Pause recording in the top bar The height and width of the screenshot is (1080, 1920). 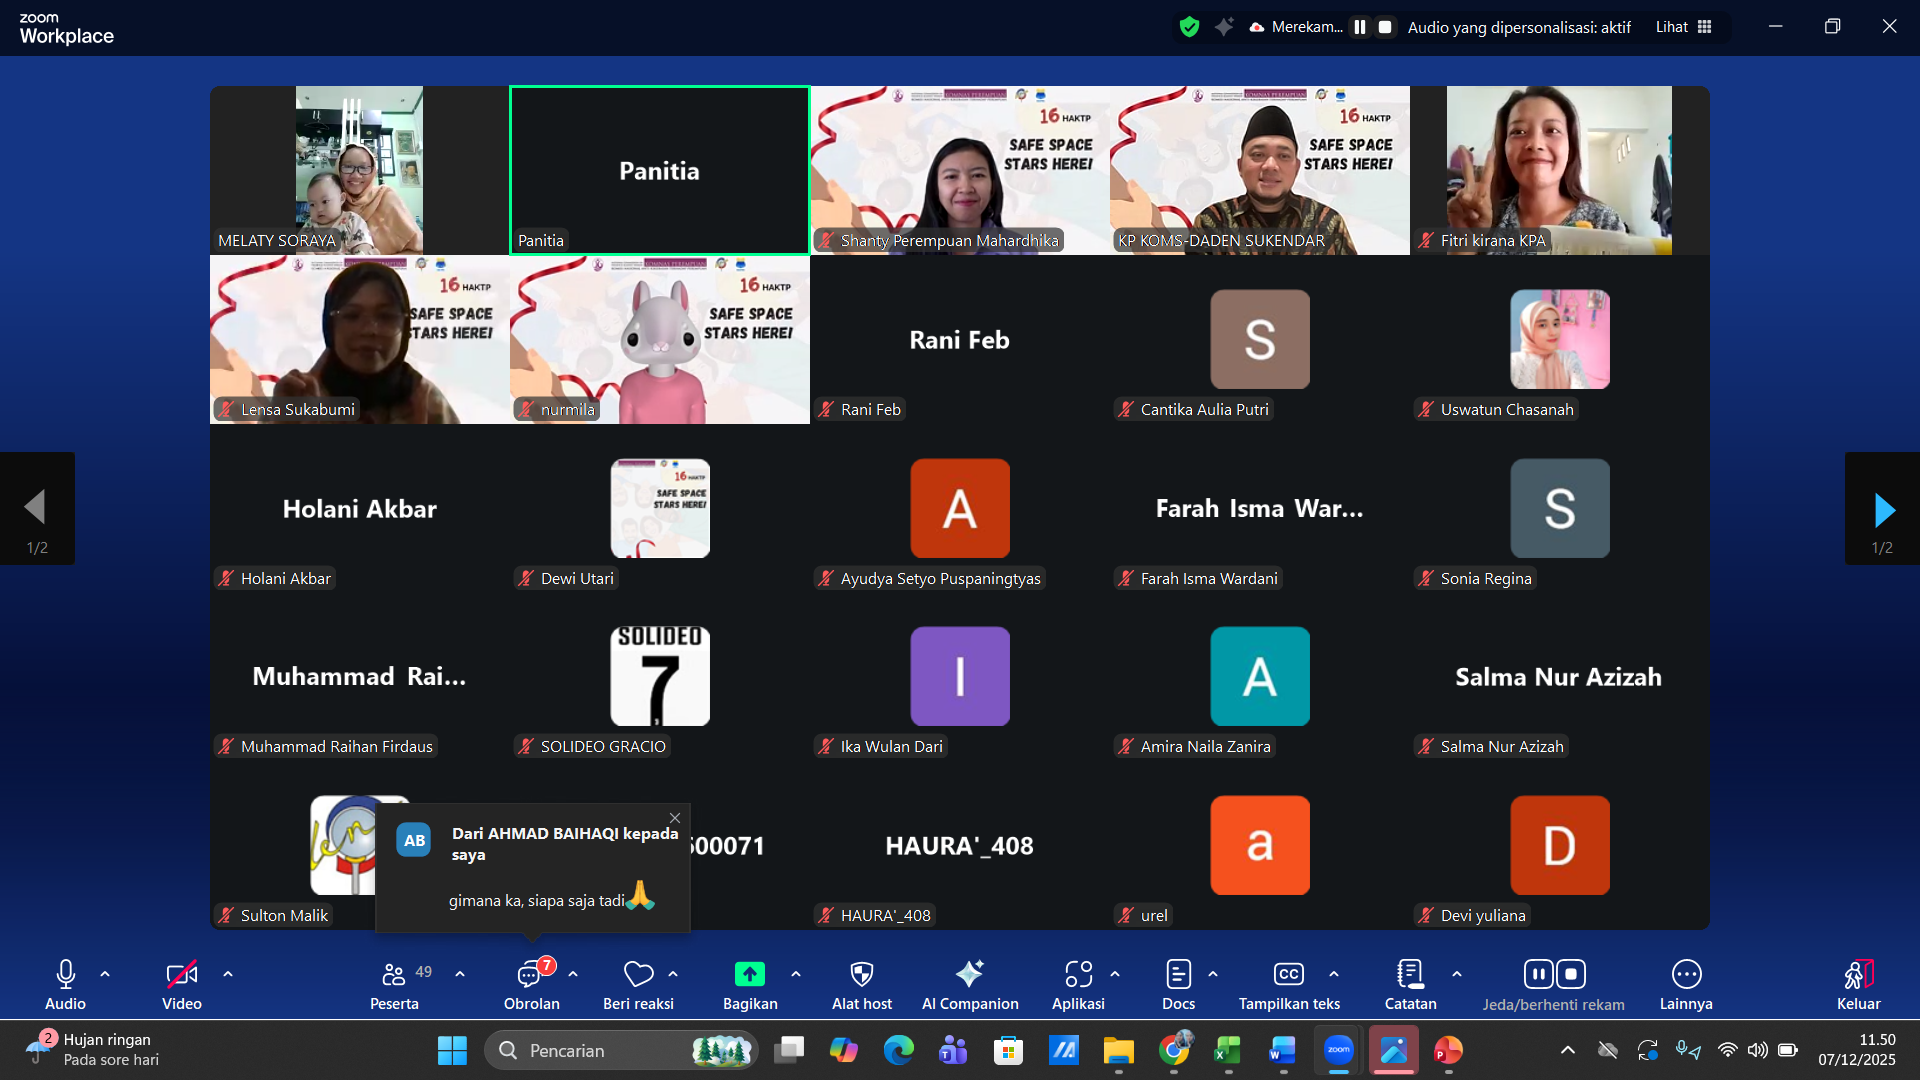[1360, 27]
